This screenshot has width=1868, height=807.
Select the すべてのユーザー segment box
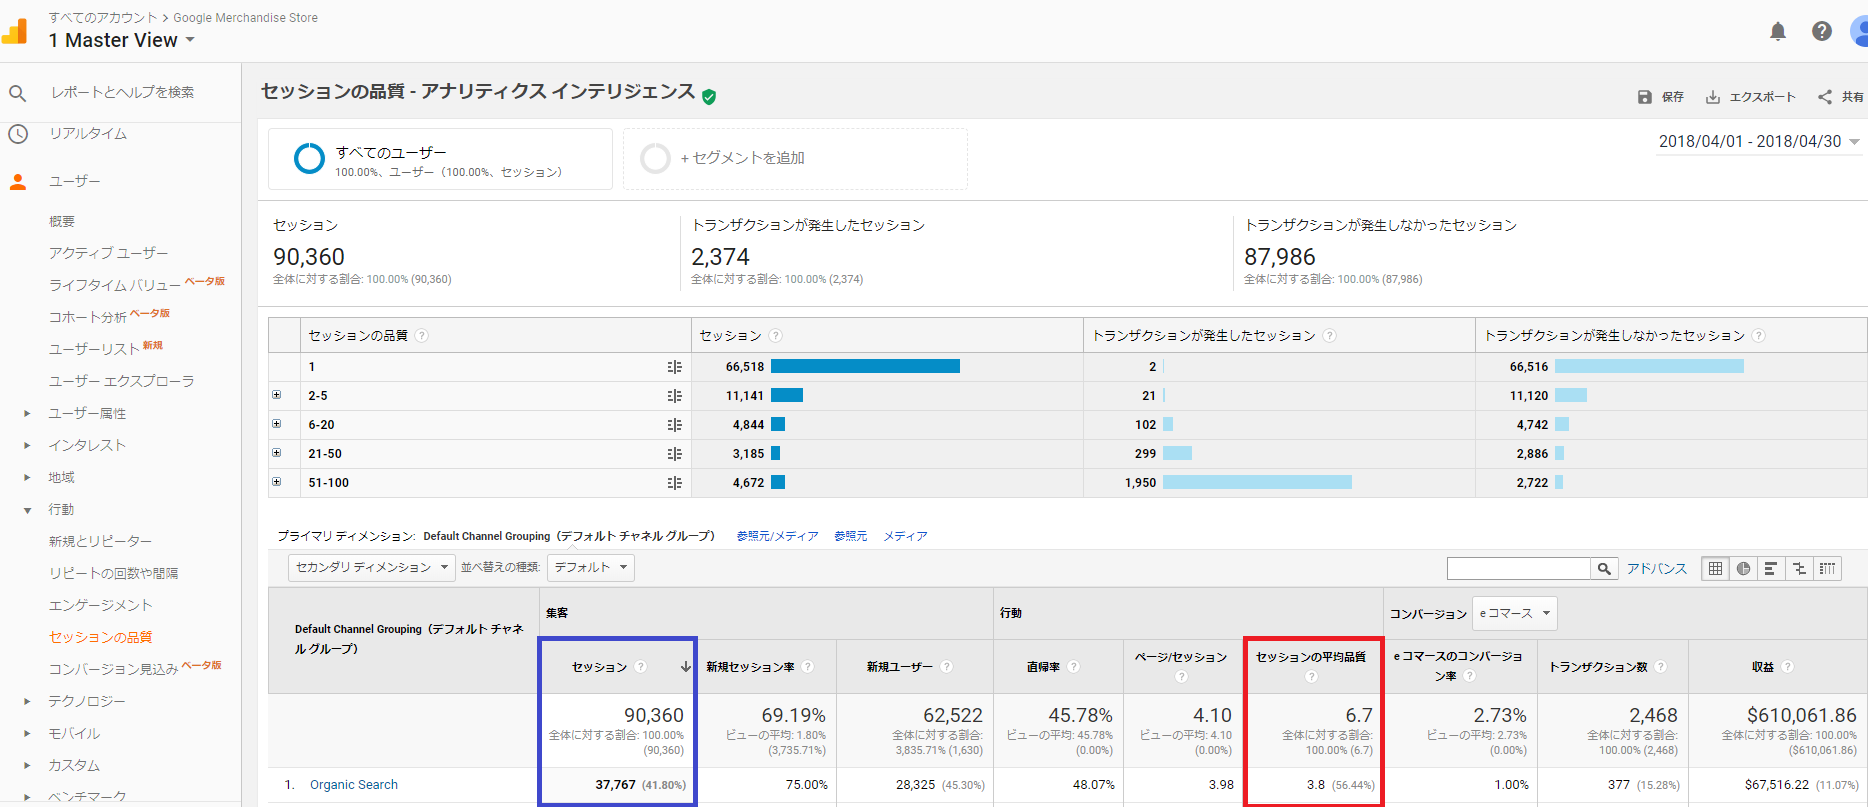(x=440, y=159)
